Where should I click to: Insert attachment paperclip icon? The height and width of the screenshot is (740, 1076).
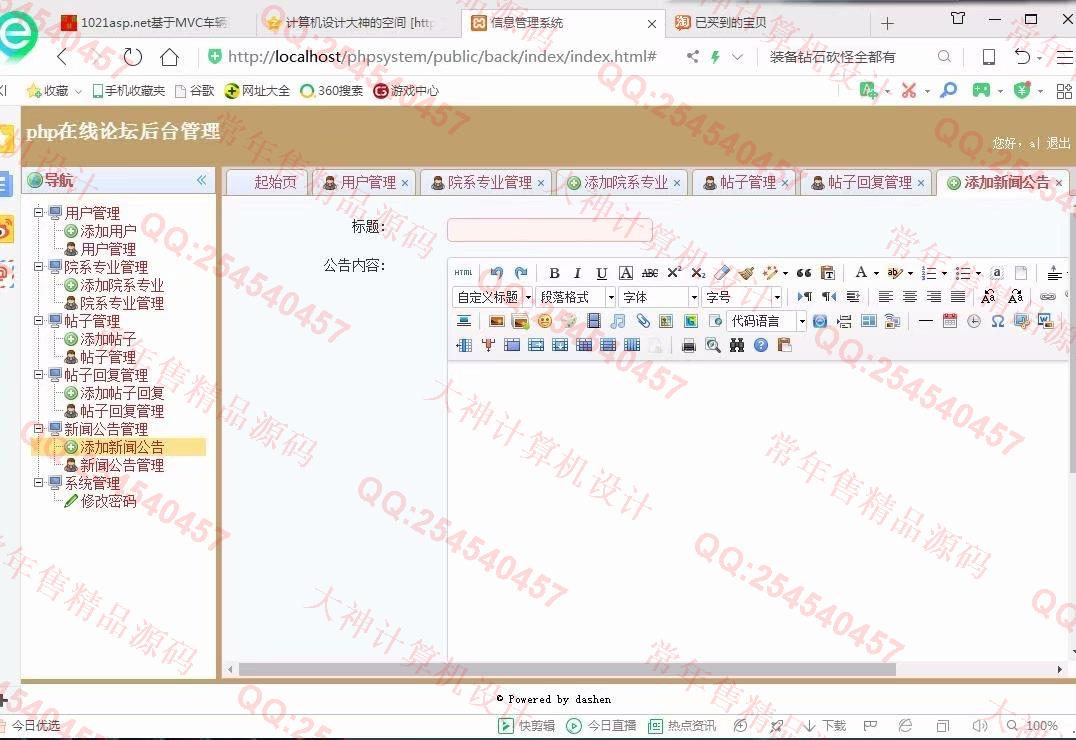[642, 321]
